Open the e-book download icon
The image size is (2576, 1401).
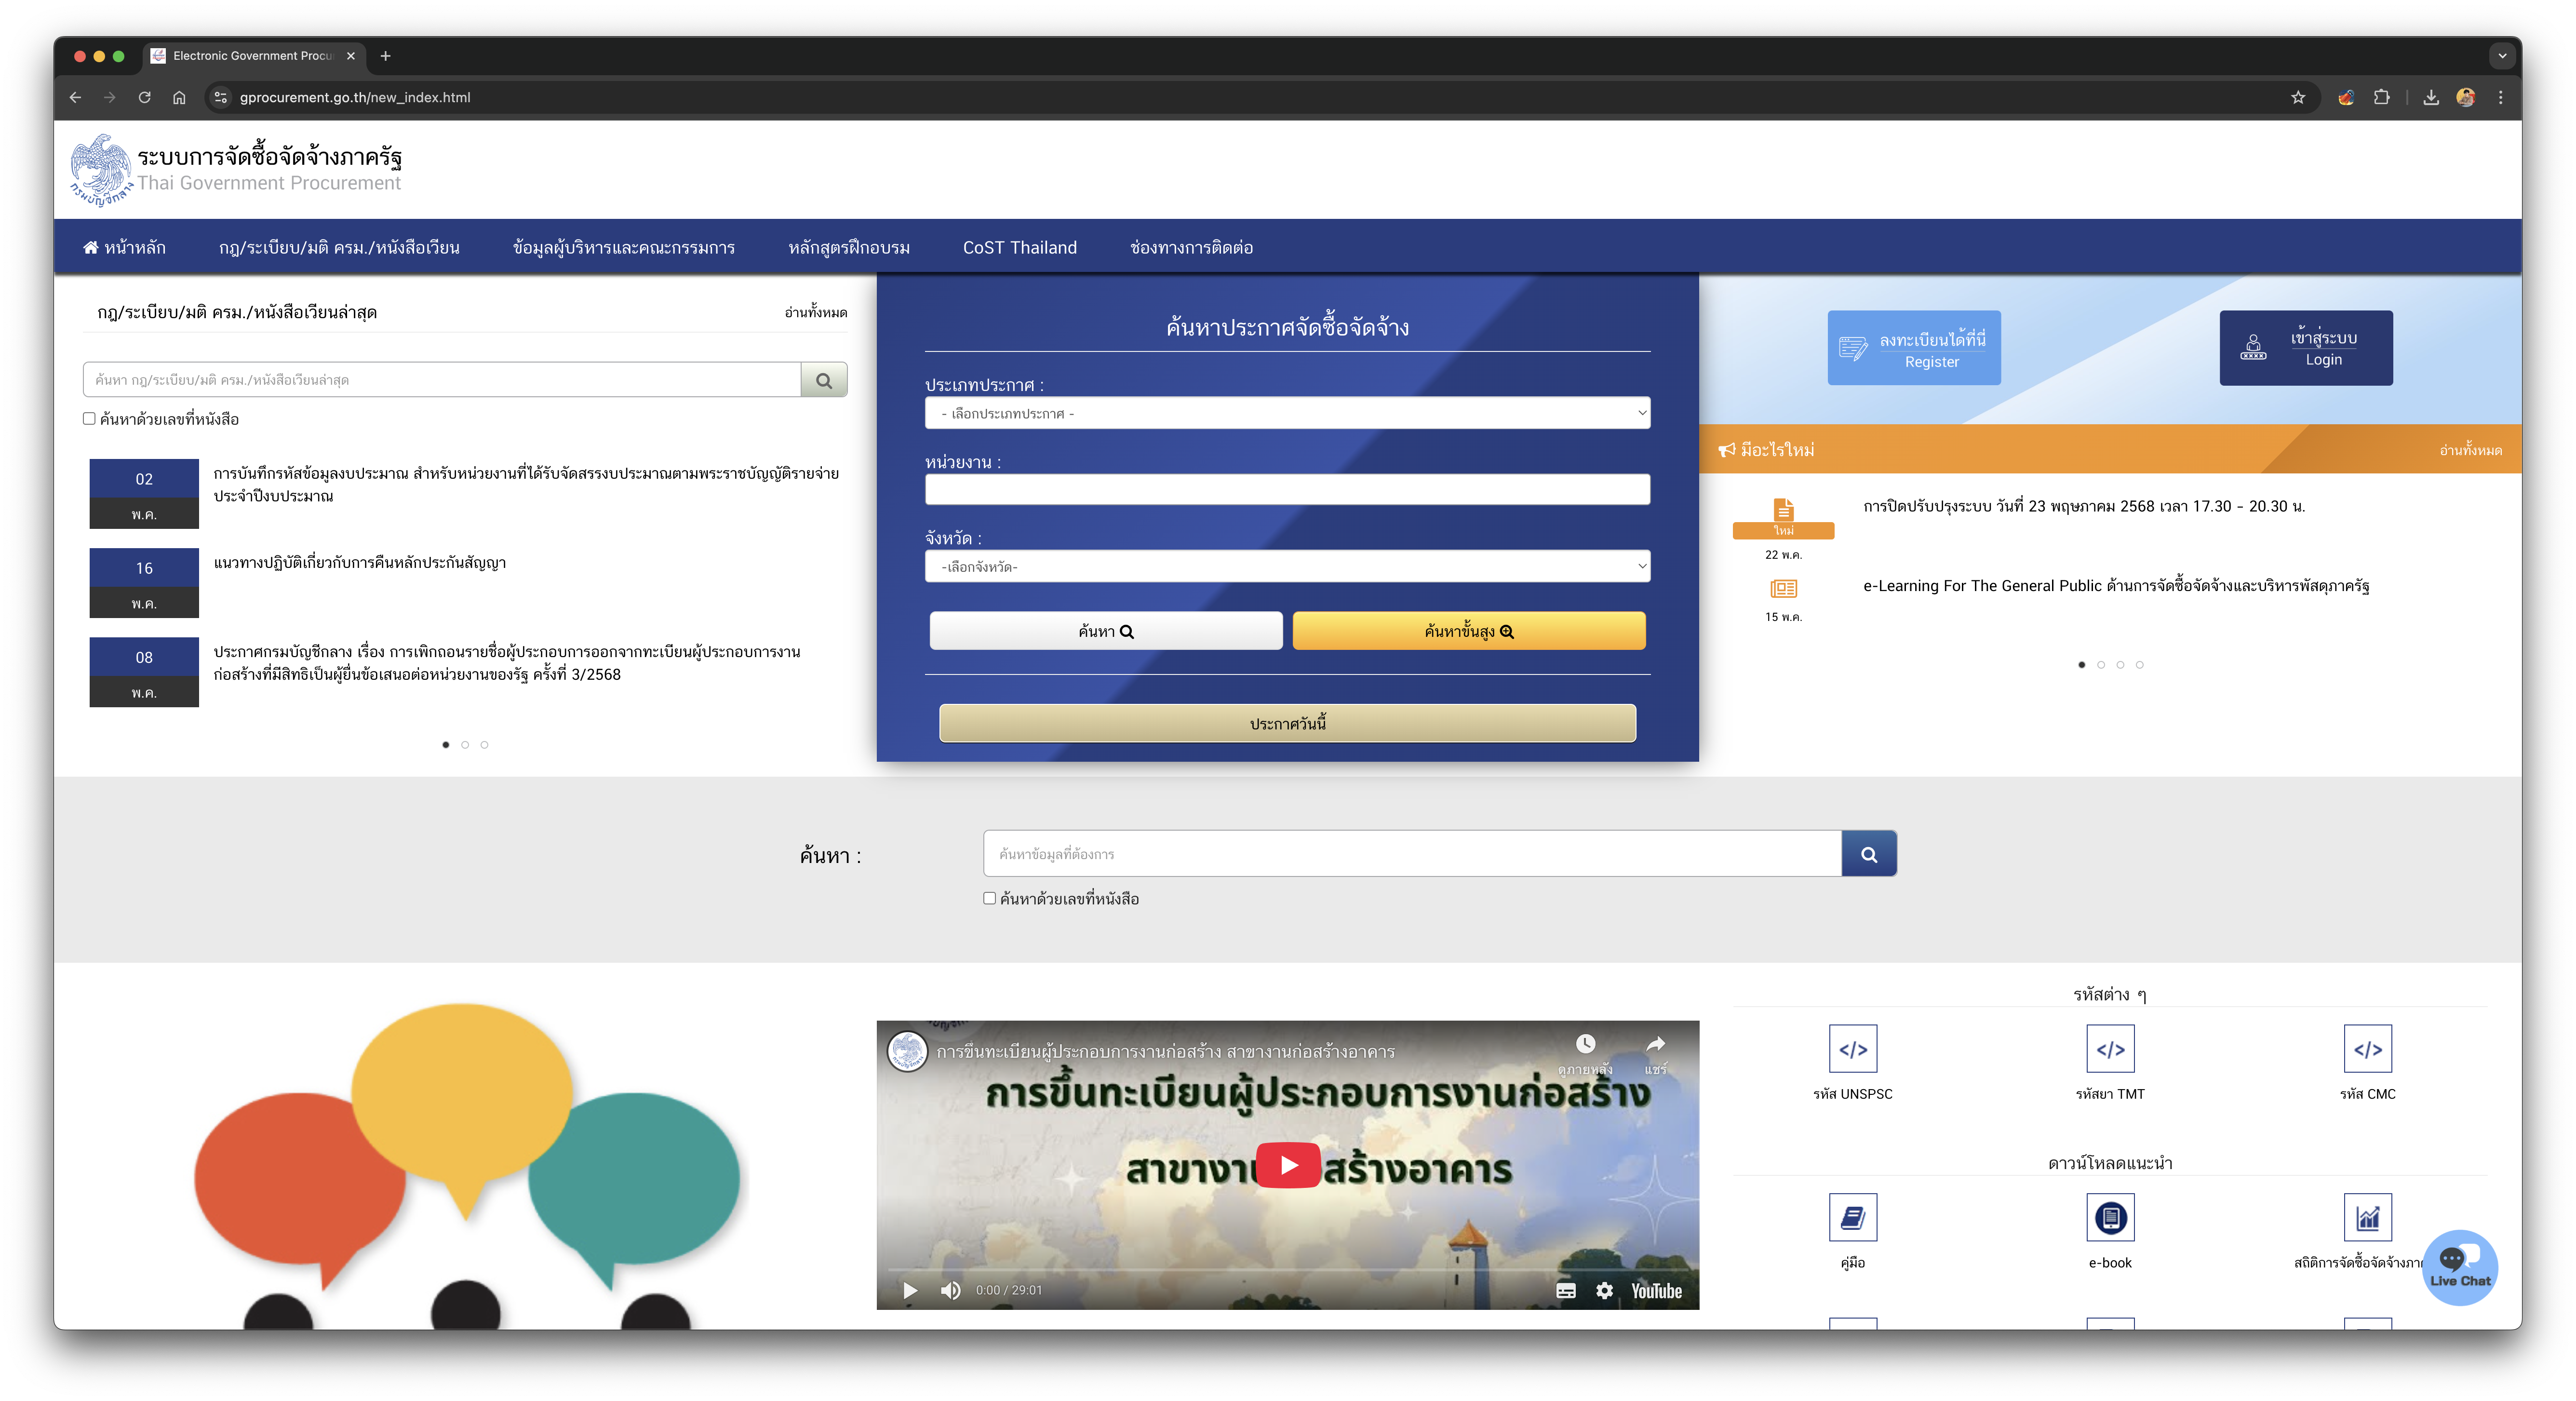pyautogui.click(x=2110, y=1217)
